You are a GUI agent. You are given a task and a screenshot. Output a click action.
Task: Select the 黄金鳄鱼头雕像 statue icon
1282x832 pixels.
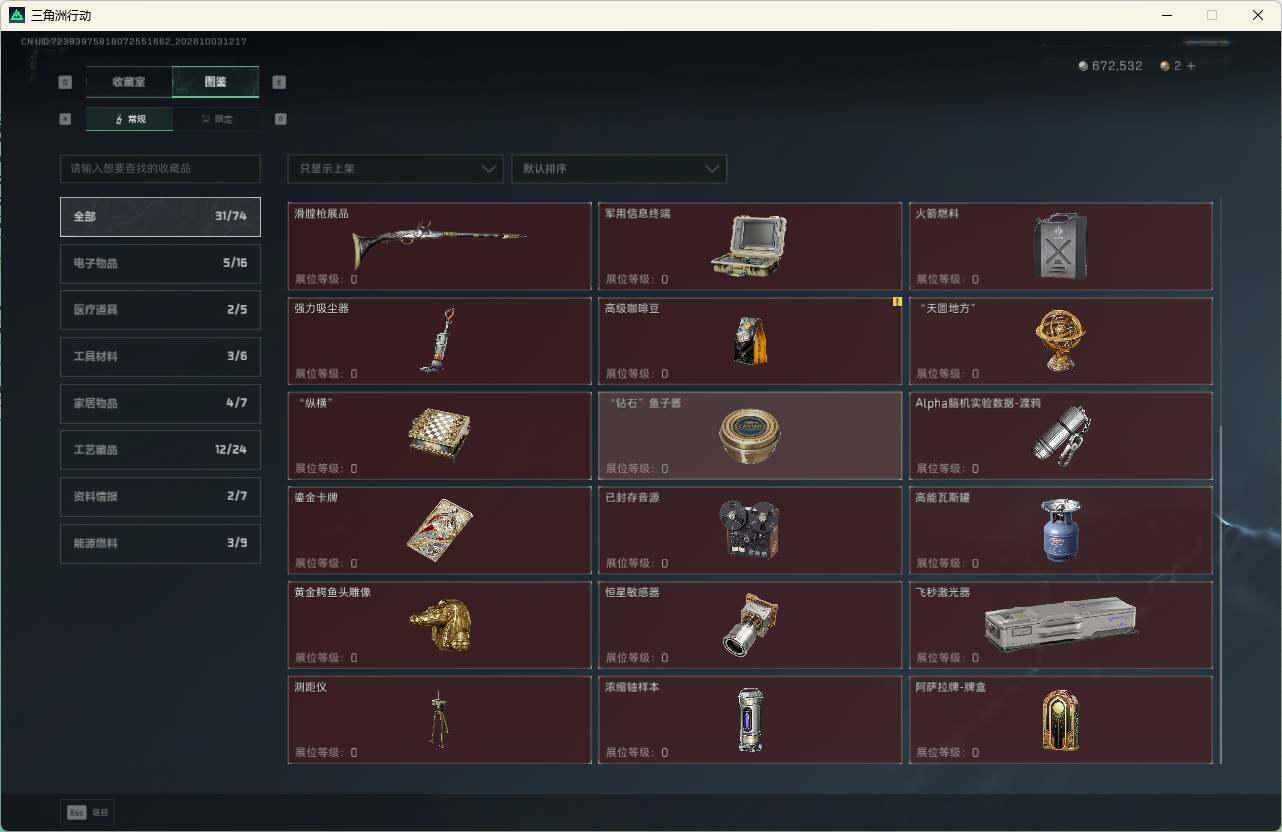441,625
